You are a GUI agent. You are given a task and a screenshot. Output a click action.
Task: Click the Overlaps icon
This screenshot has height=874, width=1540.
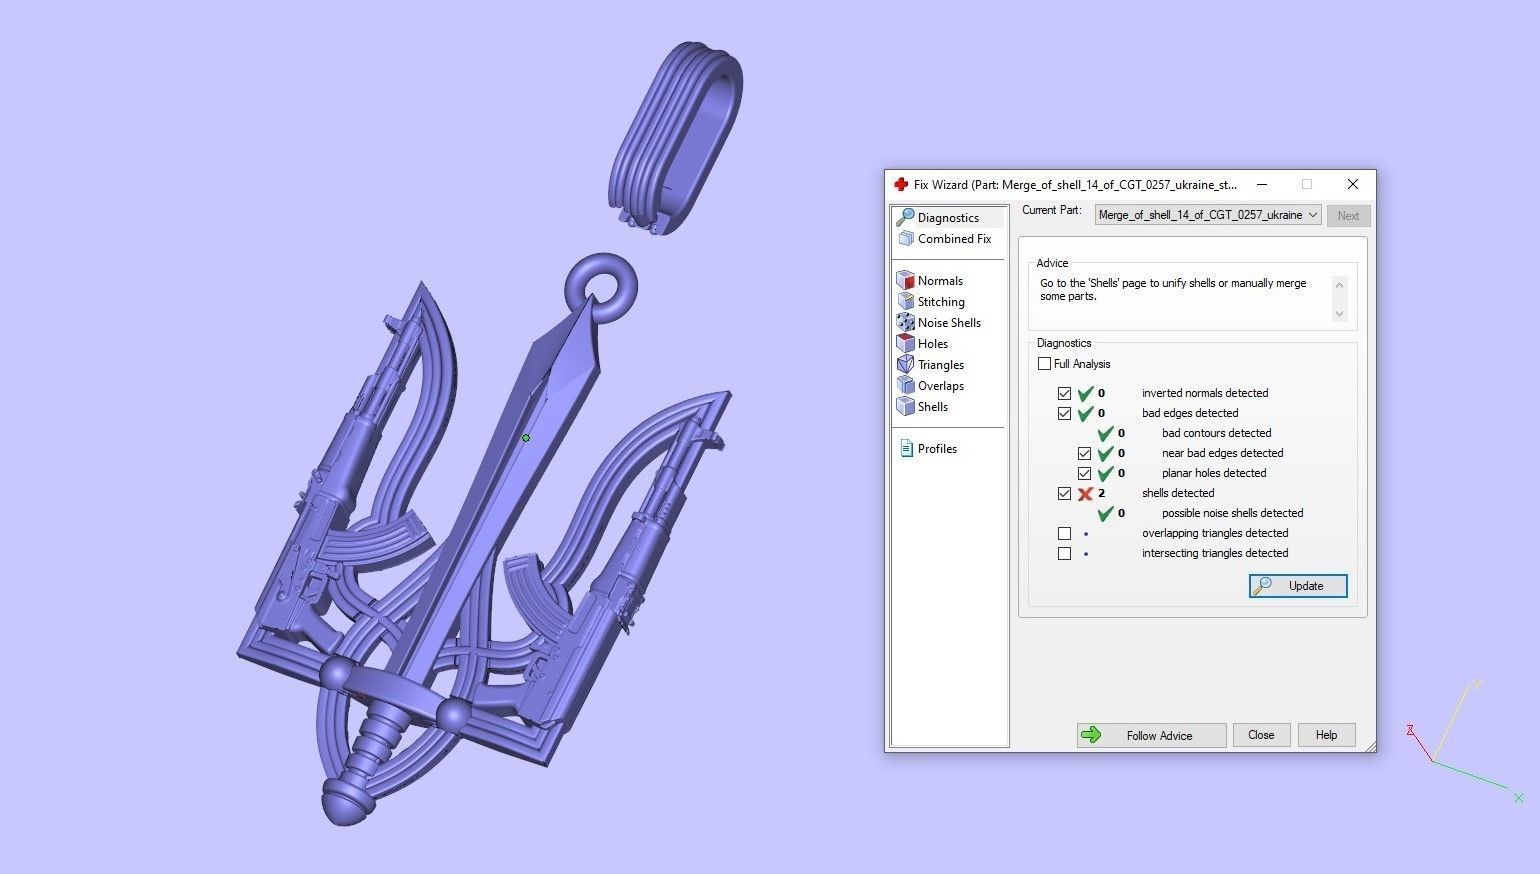tap(906, 385)
